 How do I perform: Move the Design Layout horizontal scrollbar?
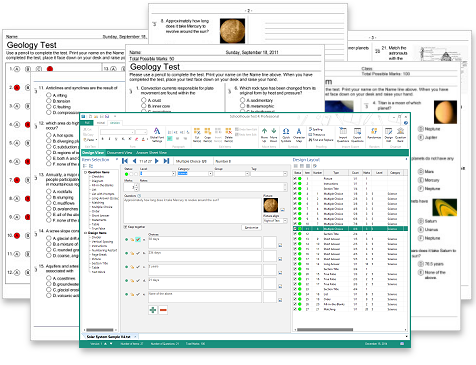pyautogui.click(x=325, y=330)
